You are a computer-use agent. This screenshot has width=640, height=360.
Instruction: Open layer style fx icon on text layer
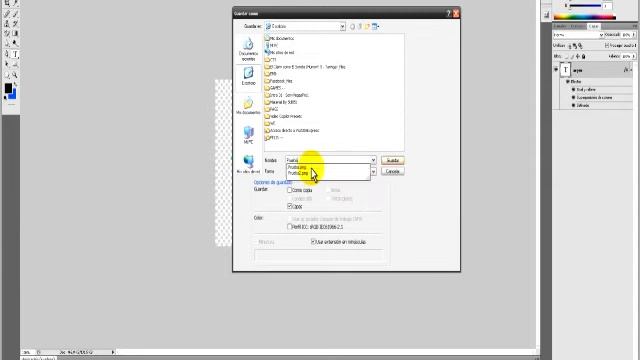point(626,70)
